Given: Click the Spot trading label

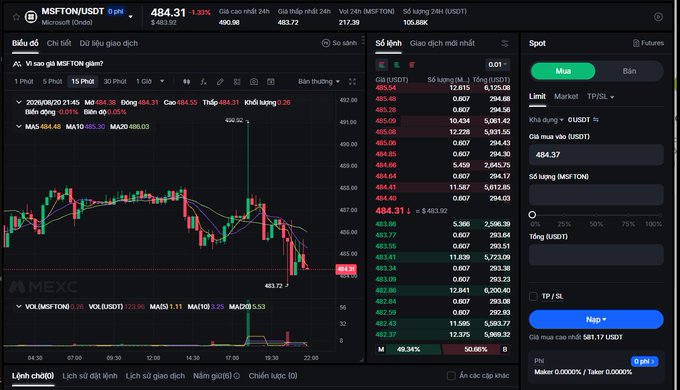Looking at the screenshot, I should (537, 43).
